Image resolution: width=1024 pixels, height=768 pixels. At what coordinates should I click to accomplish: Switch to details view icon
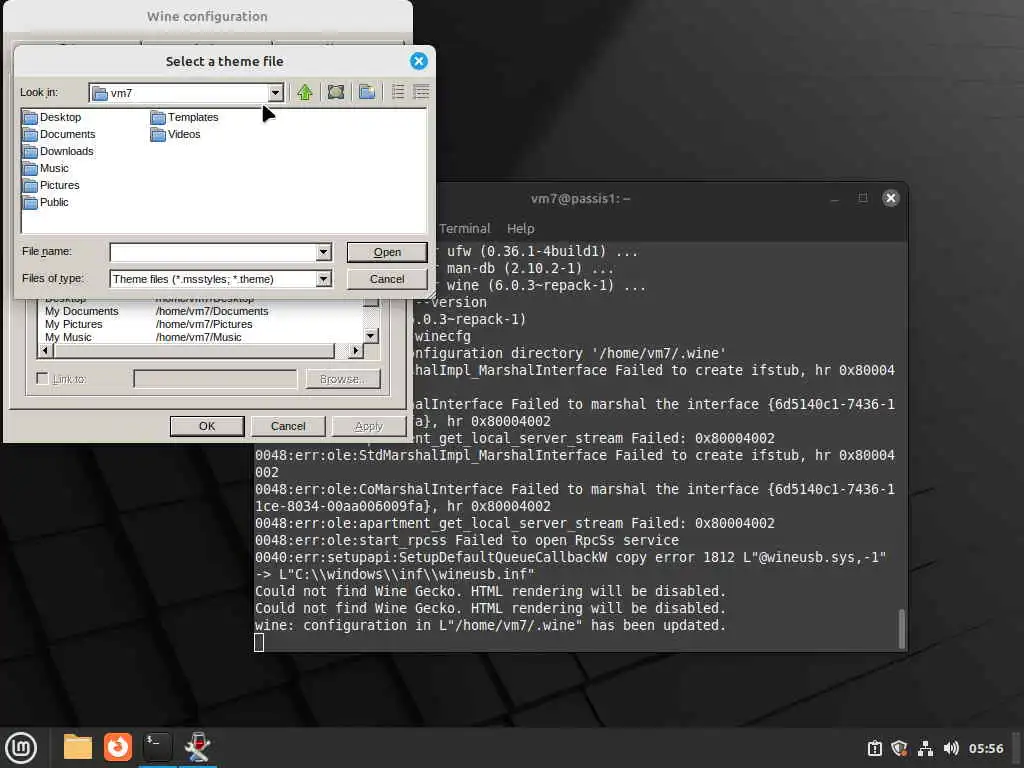point(422,93)
